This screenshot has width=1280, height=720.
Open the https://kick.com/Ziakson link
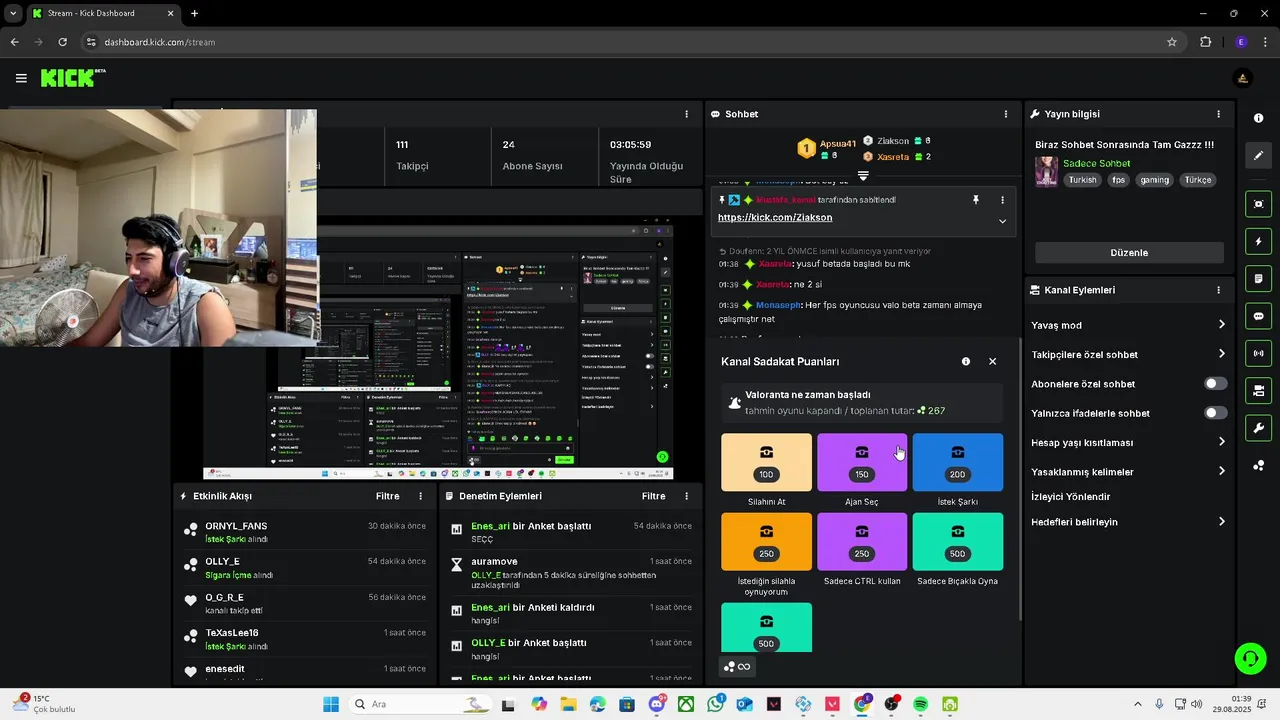click(775, 218)
